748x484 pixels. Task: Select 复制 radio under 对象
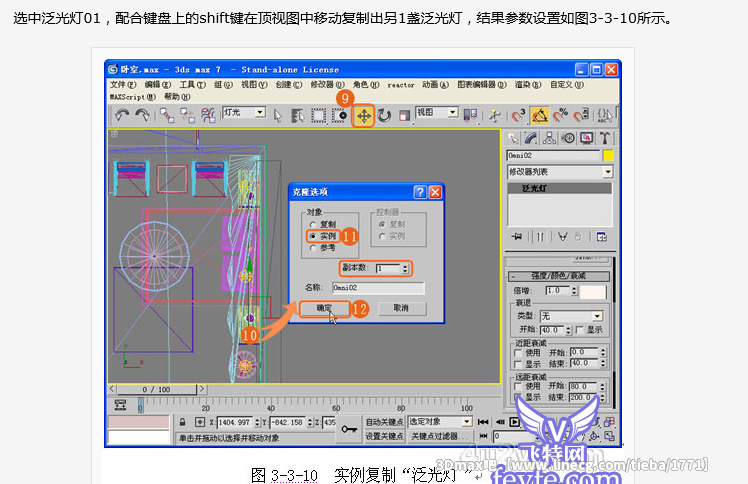pyautogui.click(x=313, y=224)
